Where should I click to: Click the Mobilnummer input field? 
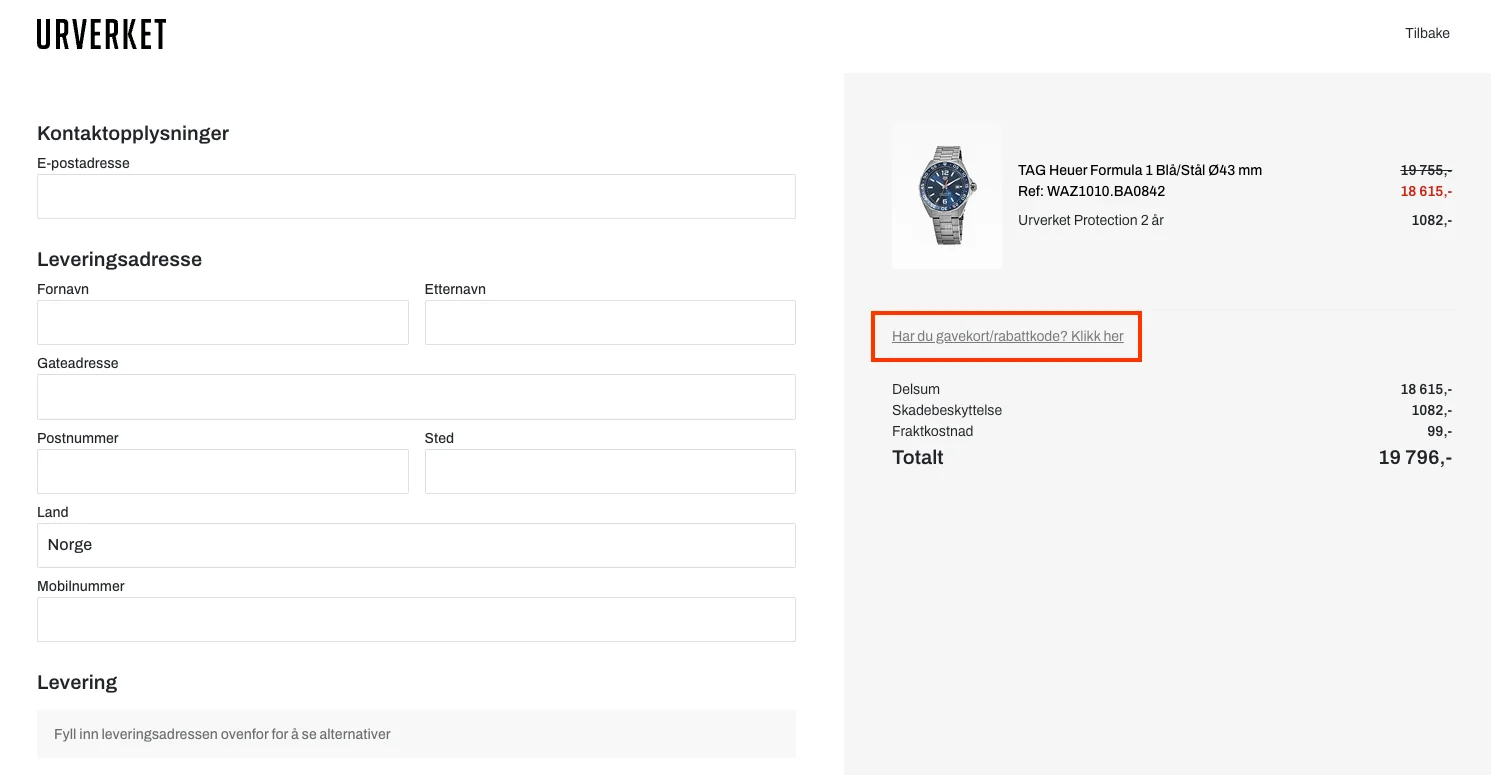[x=416, y=619]
